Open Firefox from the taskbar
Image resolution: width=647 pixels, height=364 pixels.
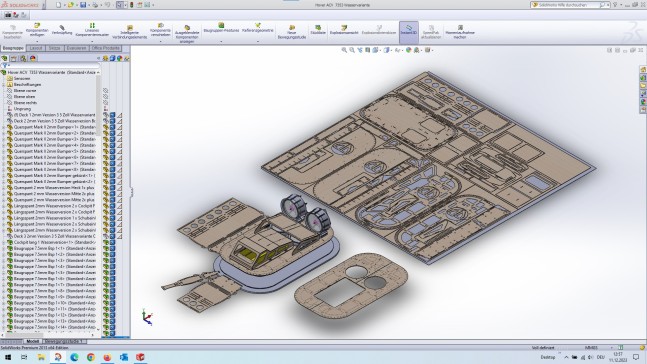(x=107, y=357)
